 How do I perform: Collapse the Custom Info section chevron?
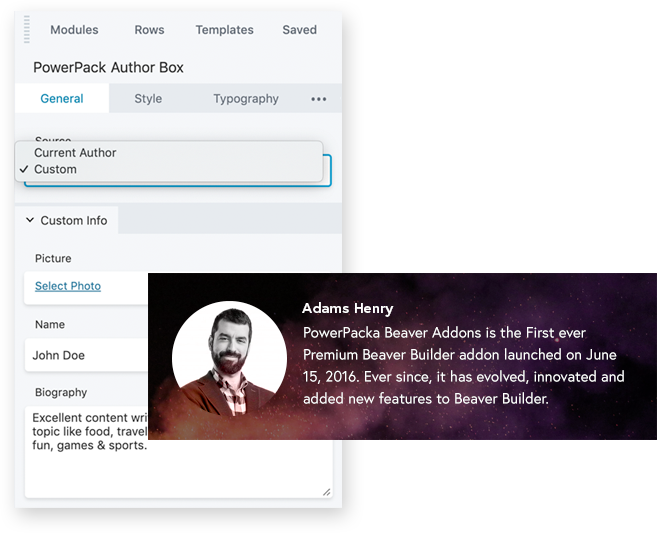click(x=30, y=220)
